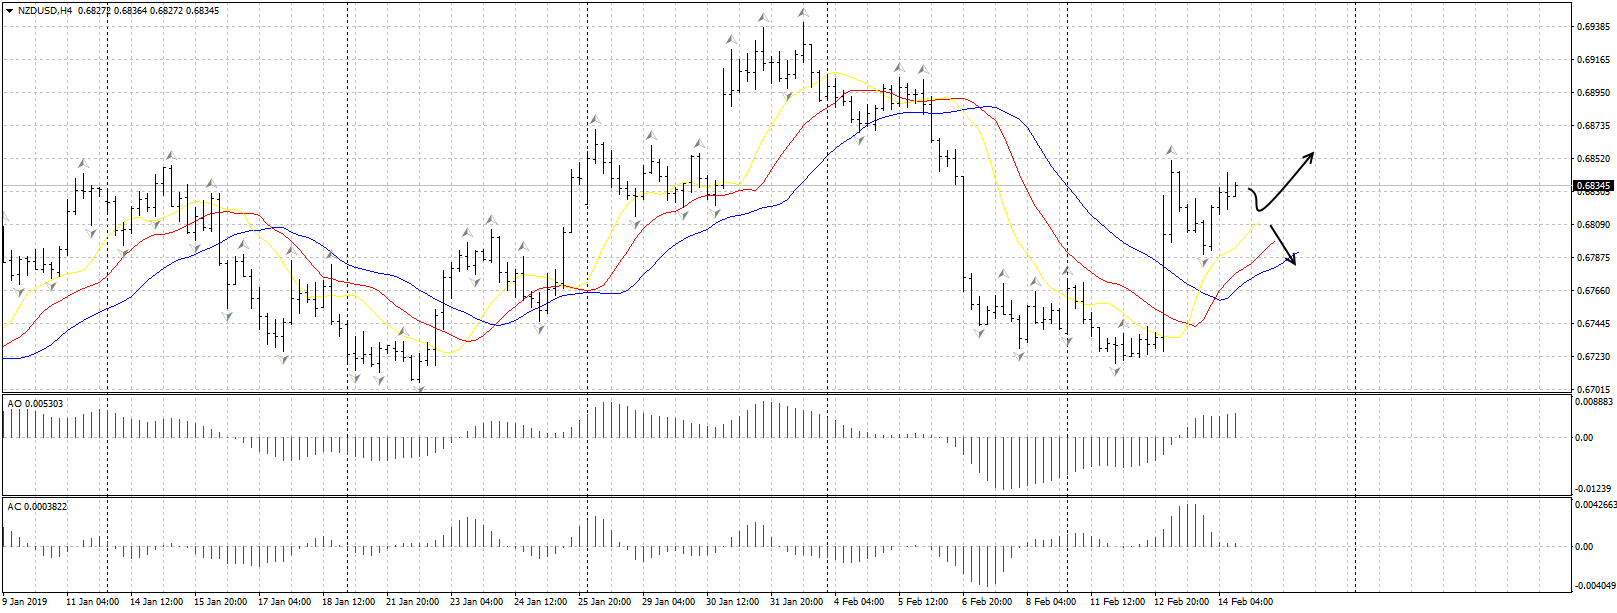Click the 30 Jan 12:00 time label
The height and width of the screenshot is (613, 1617).
click(733, 602)
